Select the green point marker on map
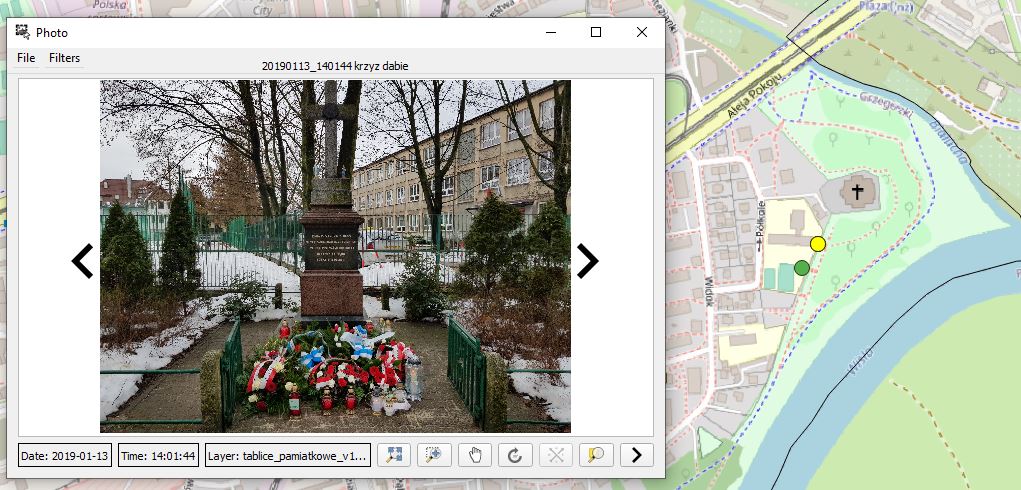The height and width of the screenshot is (490, 1021). point(802,268)
